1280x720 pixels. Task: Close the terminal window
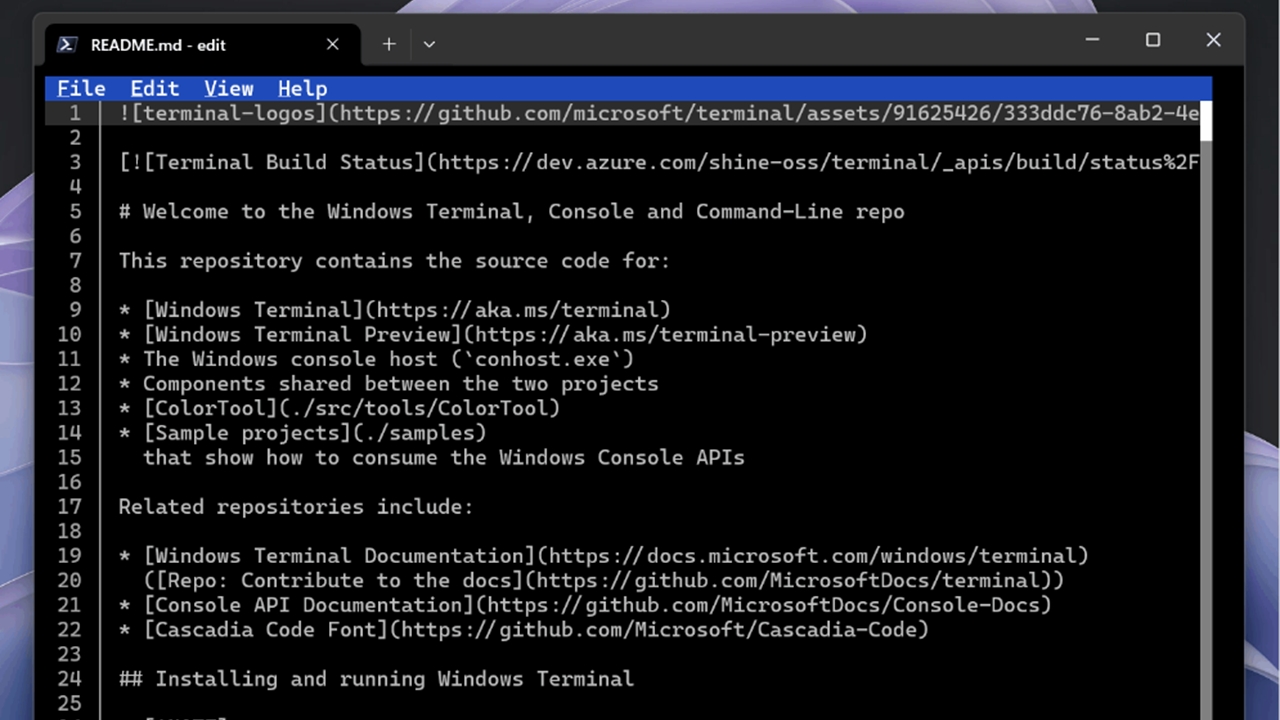(1213, 40)
